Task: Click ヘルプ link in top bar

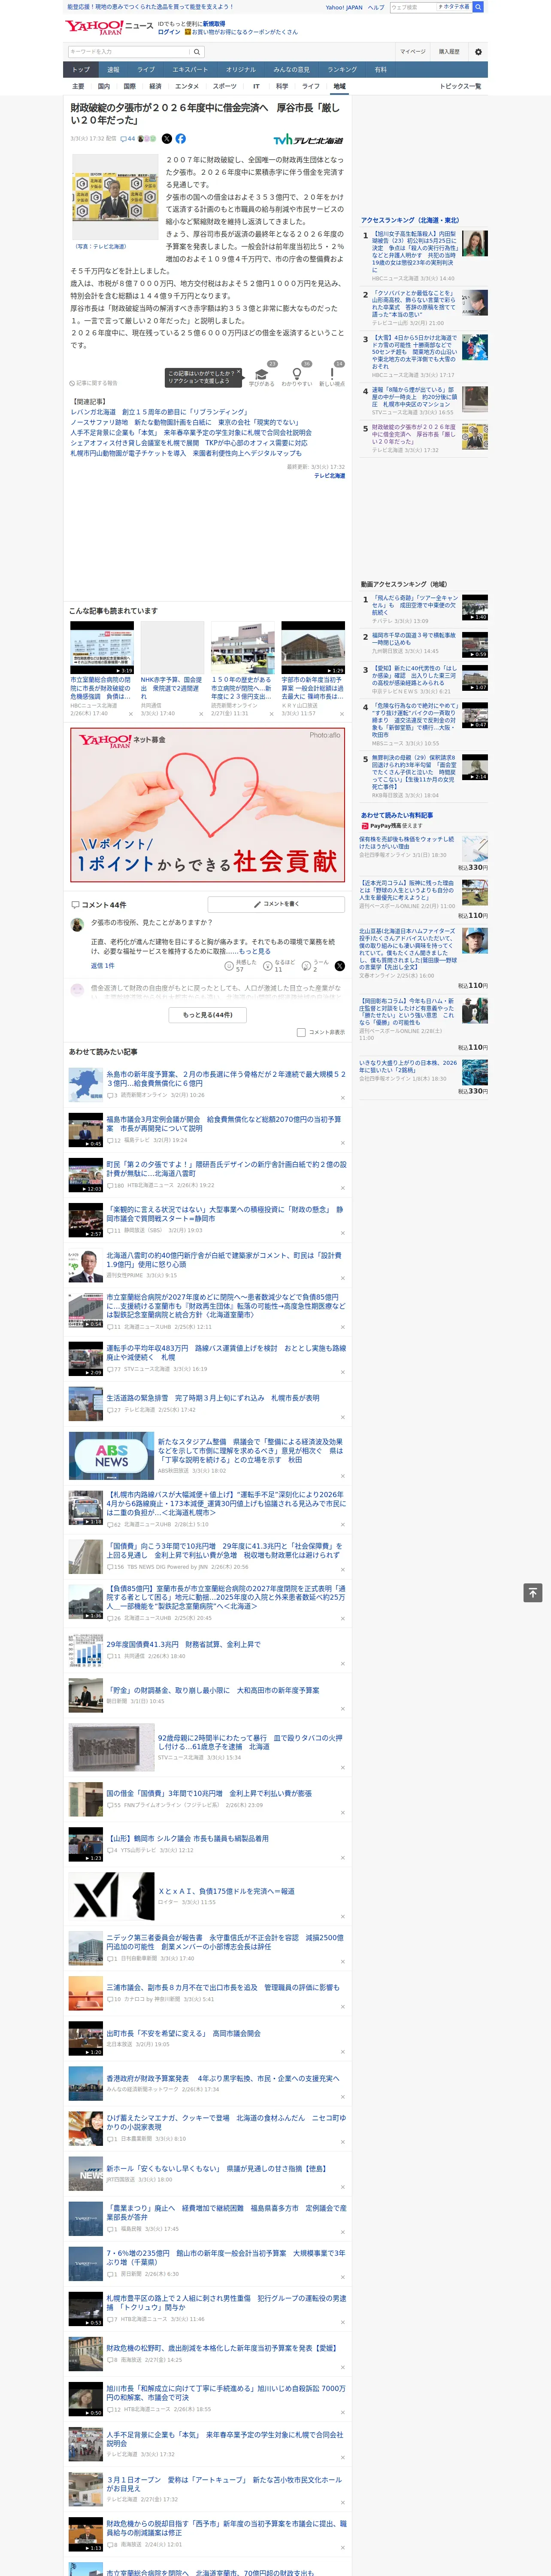Action: [376, 7]
